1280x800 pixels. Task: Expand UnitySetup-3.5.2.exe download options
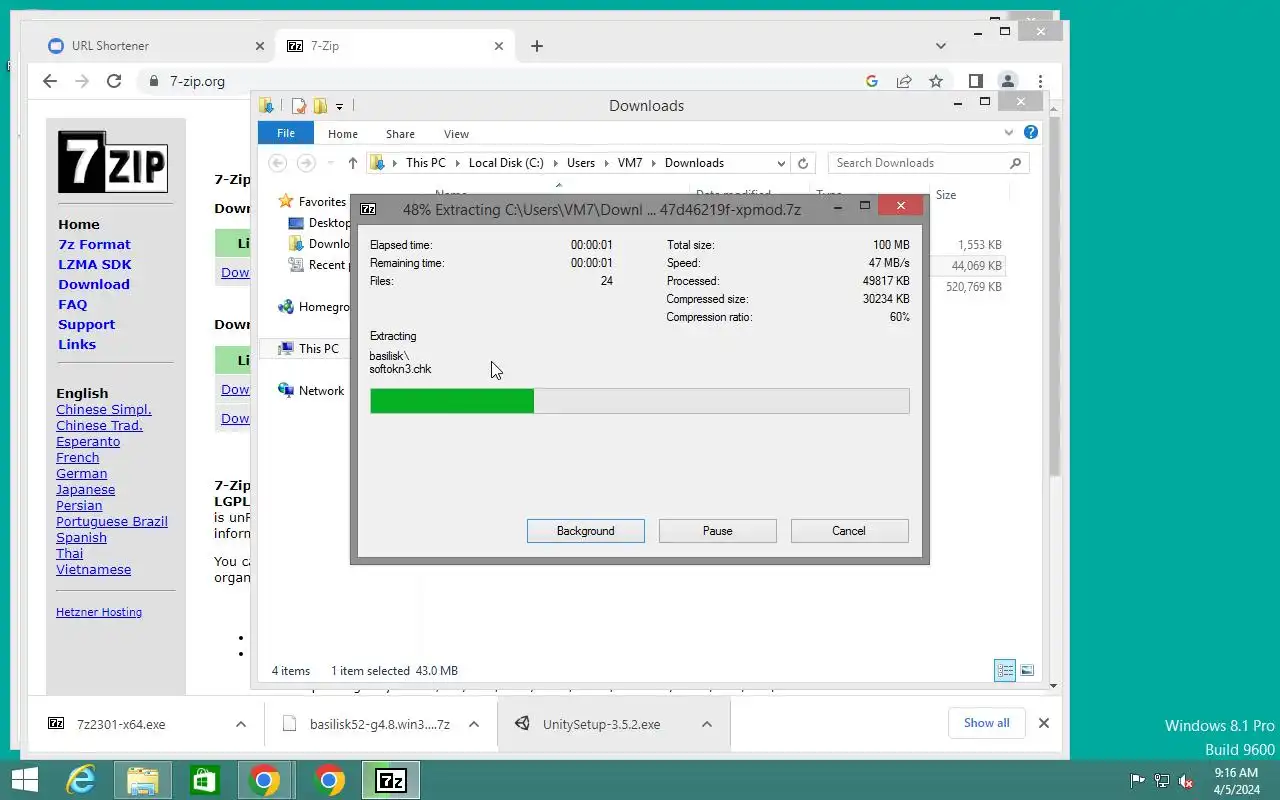pyautogui.click(x=707, y=724)
